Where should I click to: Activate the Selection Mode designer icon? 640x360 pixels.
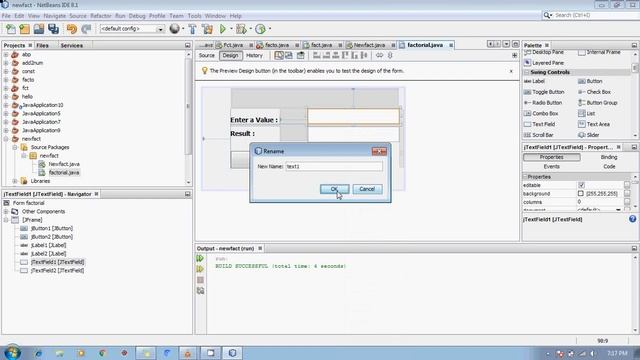coord(279,55)
